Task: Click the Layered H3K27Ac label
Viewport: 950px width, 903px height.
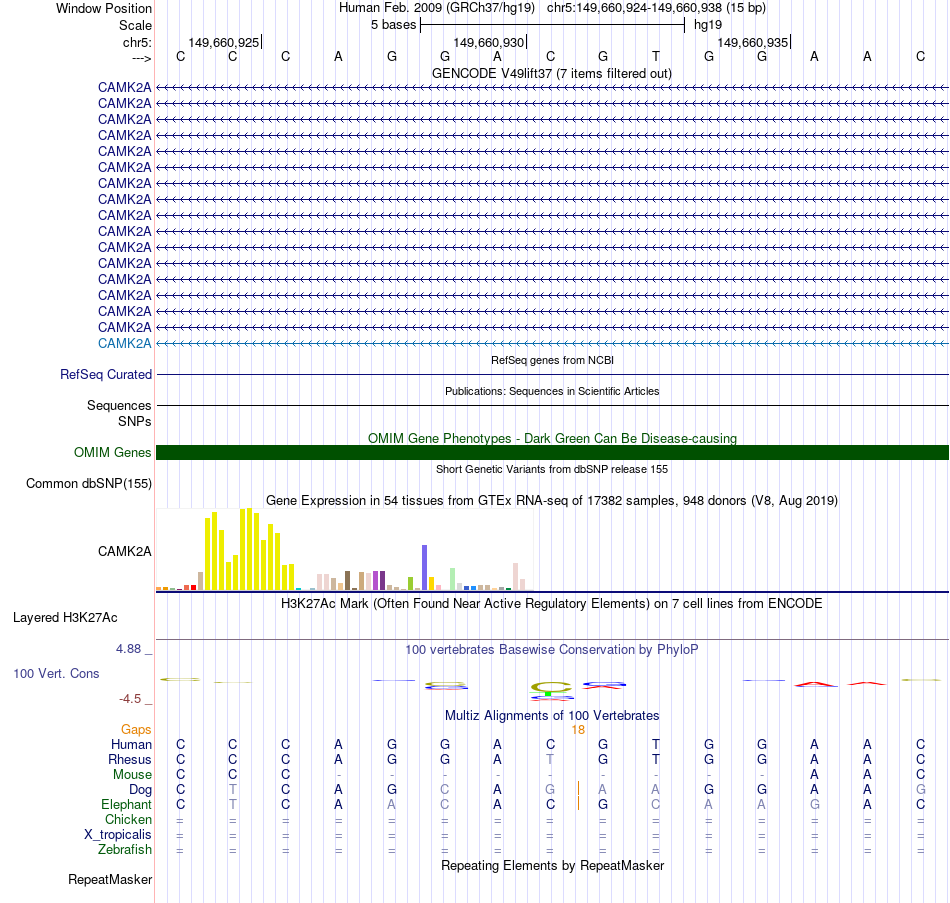Action: click(x=65, y=618)
